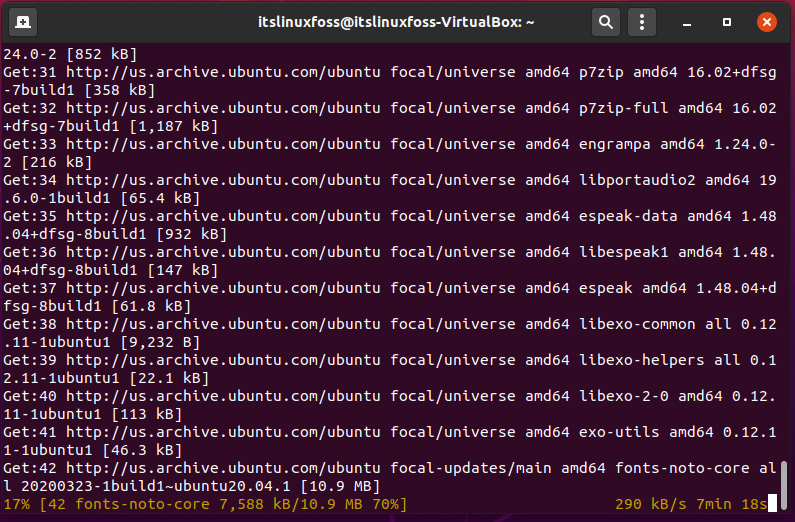Click the Get:40 libexo-2-0 line

(389, 405)
